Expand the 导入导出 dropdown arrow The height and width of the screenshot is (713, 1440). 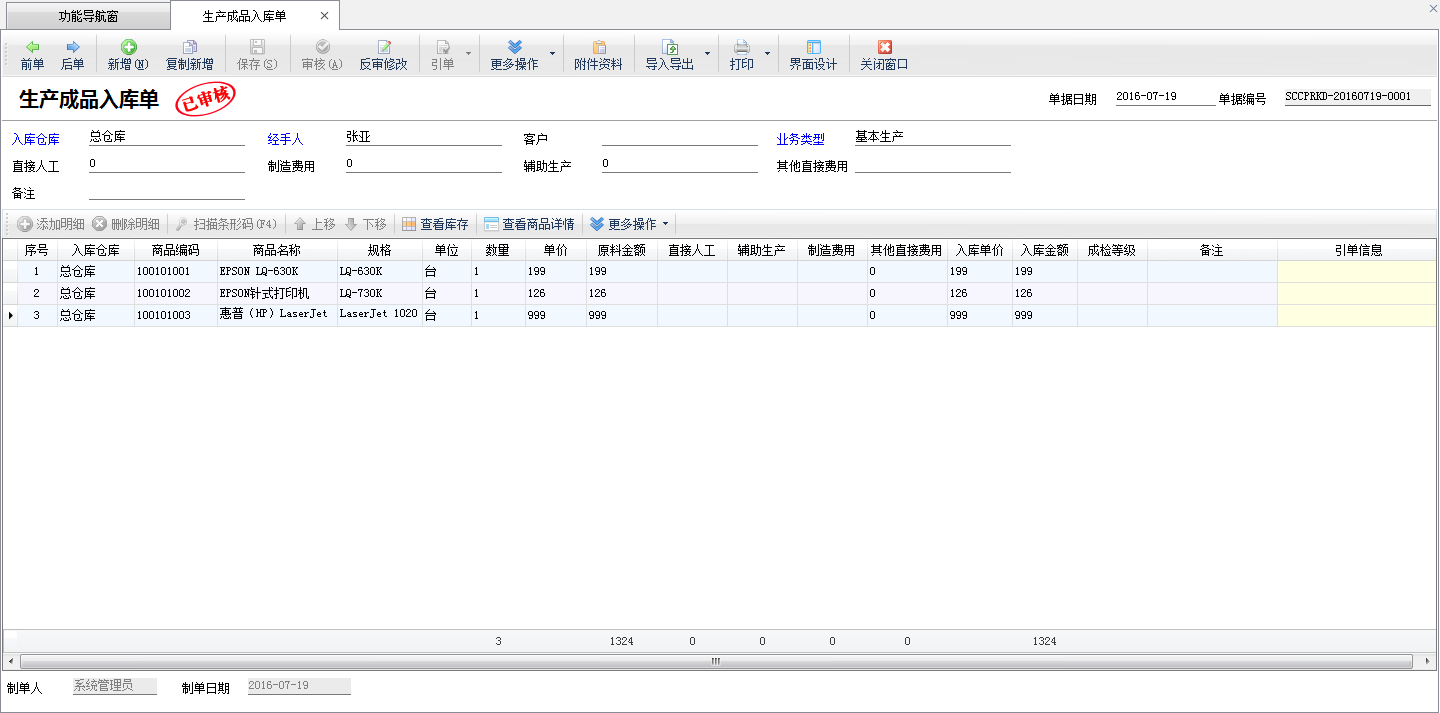pos(707,54)
